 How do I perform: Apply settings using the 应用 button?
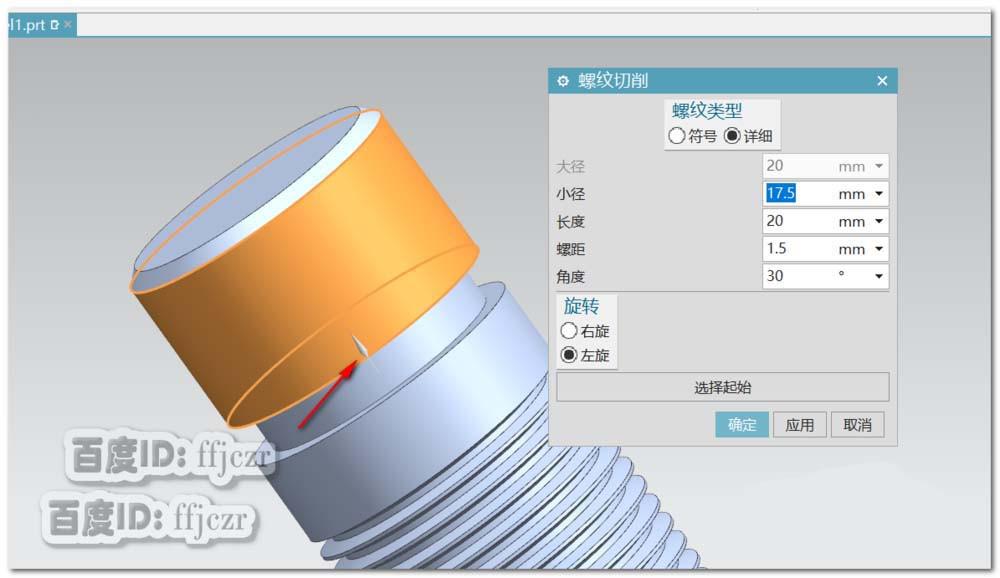tap(800, 424)
